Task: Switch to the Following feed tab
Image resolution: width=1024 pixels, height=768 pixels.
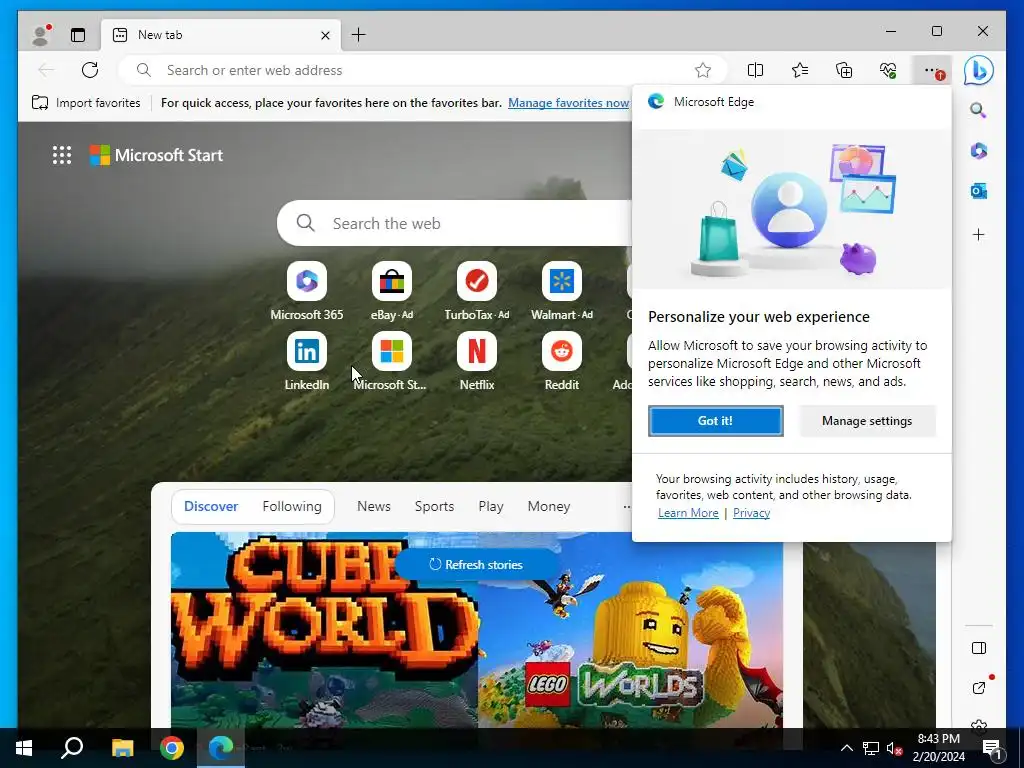Action: (292, 506)
